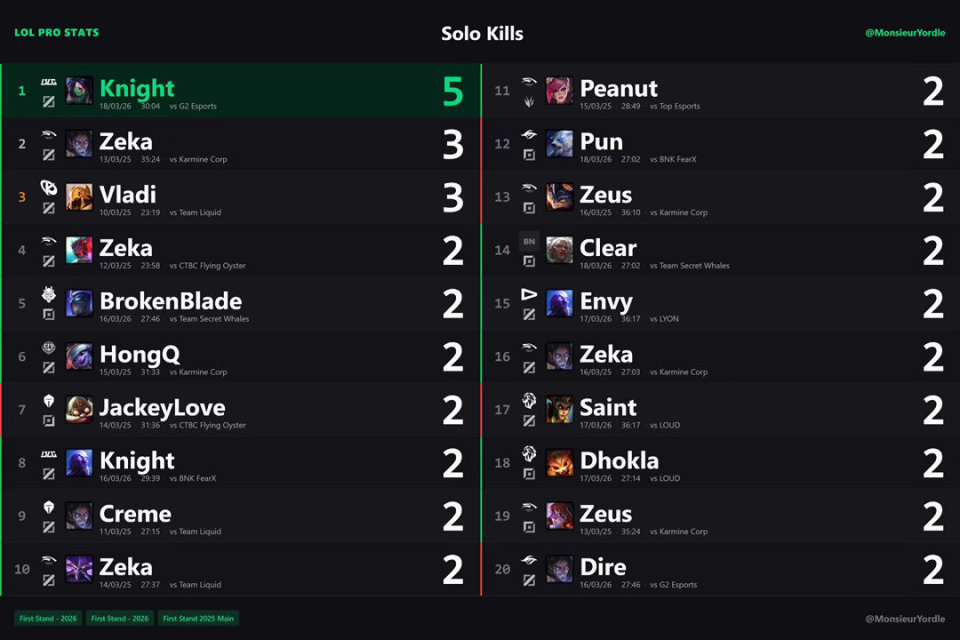Click BrokenBlade's champion portrait
This screenshot has width=960, height=640.
point(79,303)
